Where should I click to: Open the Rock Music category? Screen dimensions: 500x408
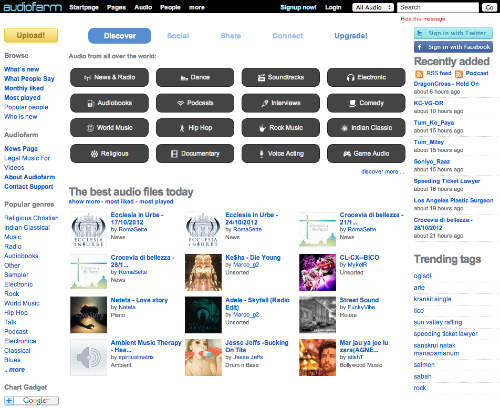point(281,128)
